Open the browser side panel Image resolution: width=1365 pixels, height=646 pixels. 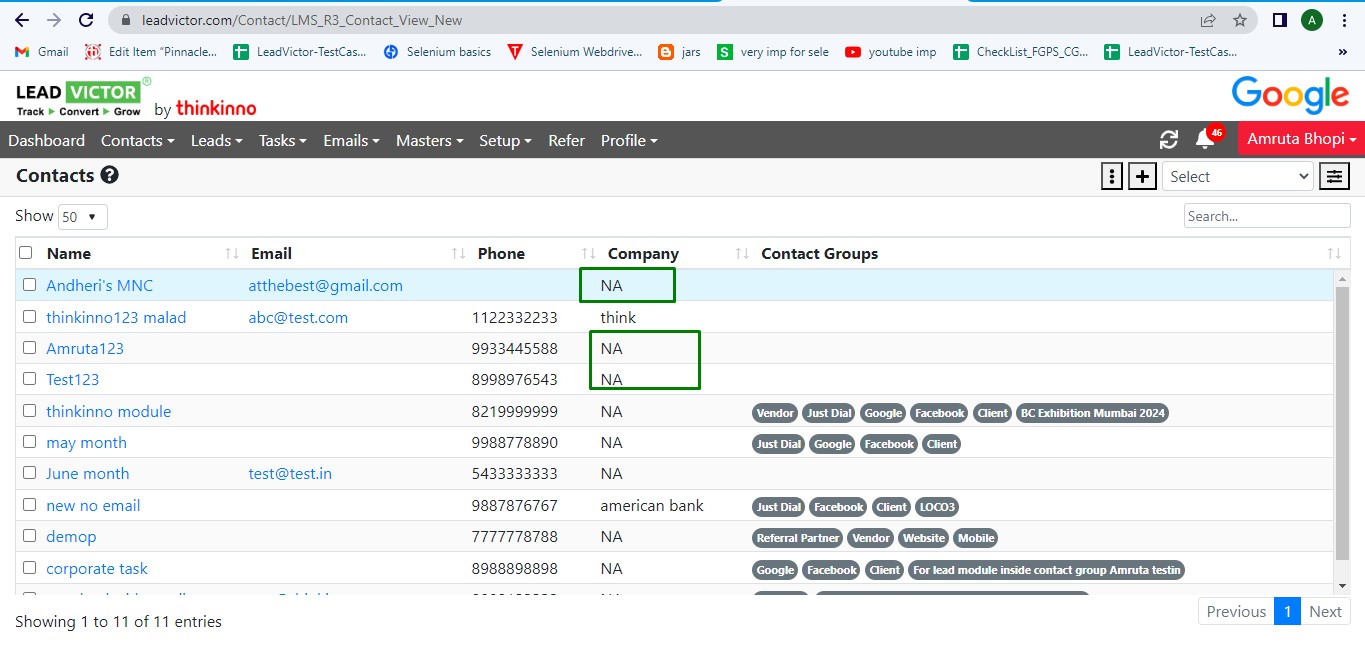[x=1279, y=20]
